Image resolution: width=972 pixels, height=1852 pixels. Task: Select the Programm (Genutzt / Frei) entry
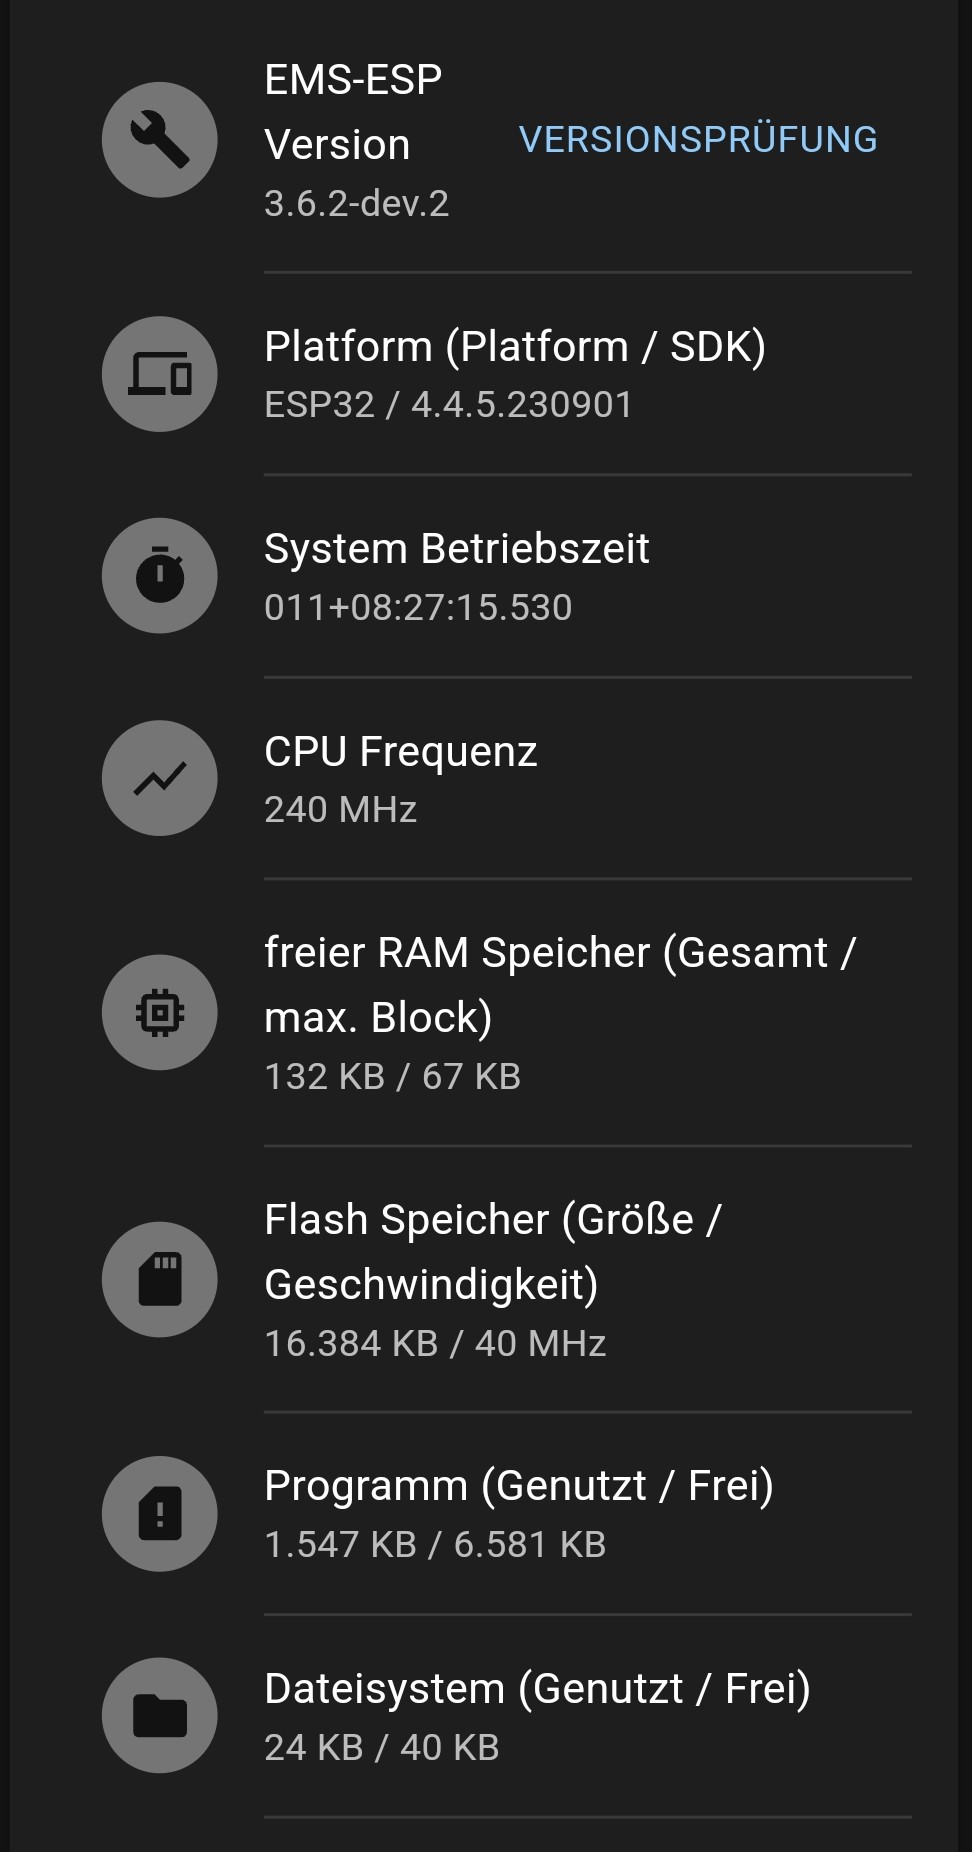[521, 1485]
